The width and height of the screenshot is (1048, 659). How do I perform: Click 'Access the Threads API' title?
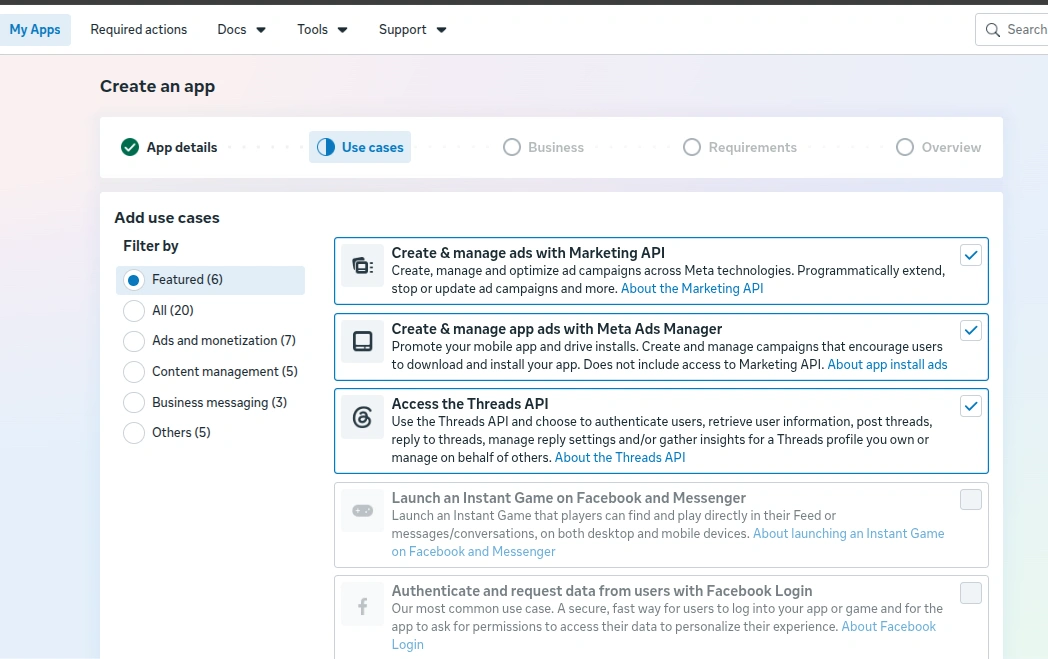(470, 404)
